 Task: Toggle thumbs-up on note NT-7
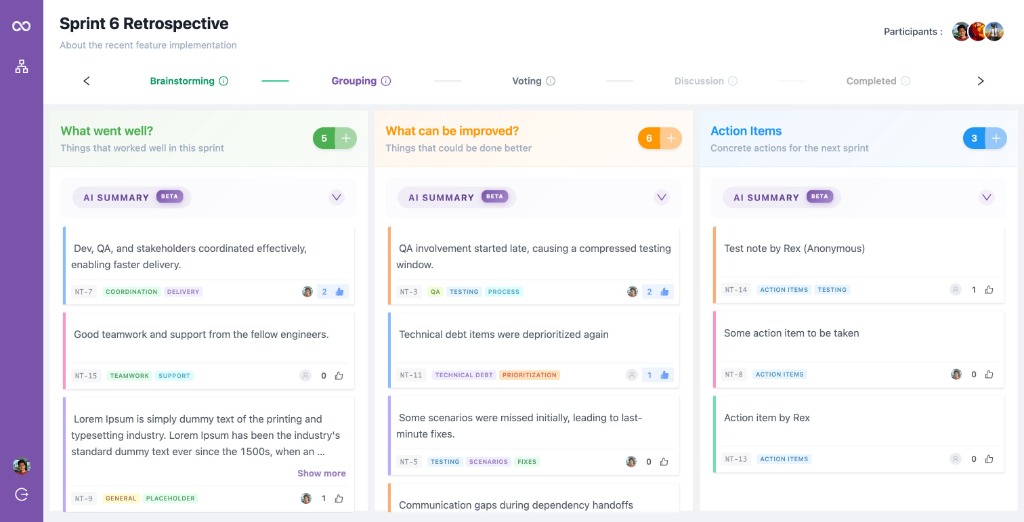pos(340,292)
